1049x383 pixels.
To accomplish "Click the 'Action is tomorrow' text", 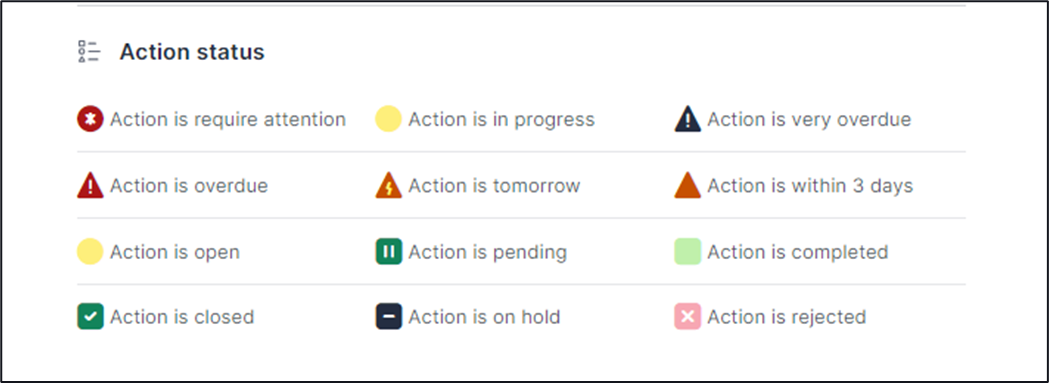I will (x=494, y=185).
